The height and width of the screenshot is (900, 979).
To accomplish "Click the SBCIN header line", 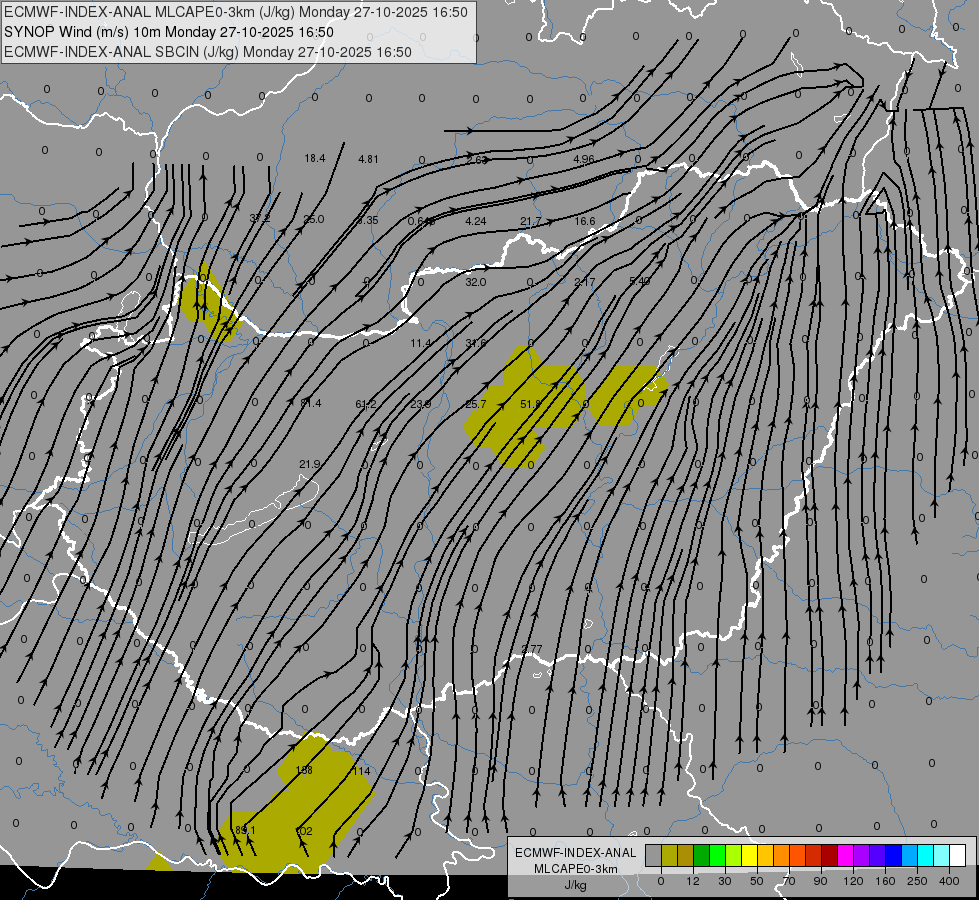I will pos(208,52).
